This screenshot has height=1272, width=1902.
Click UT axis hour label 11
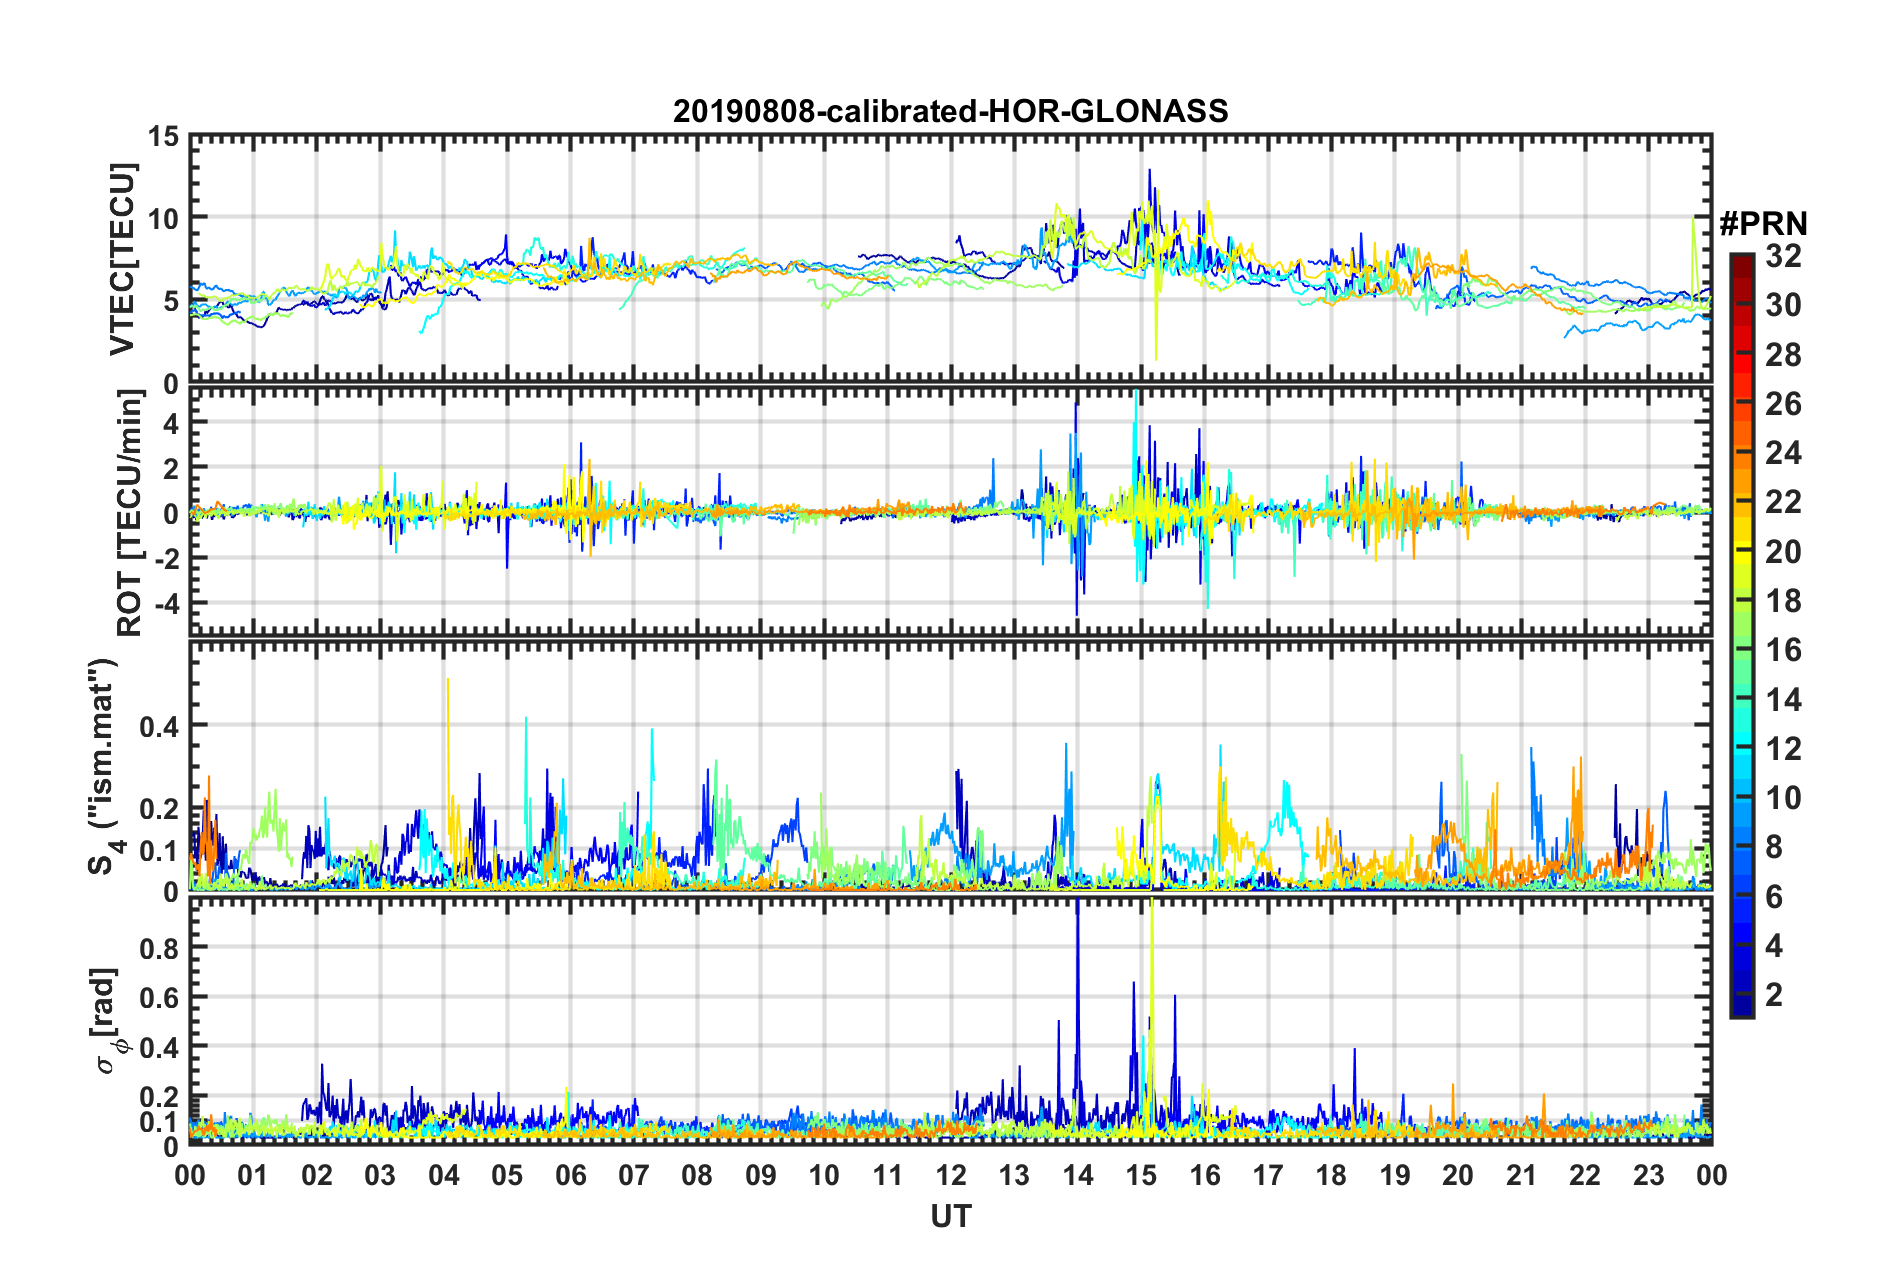click(x=888, y=1175)
